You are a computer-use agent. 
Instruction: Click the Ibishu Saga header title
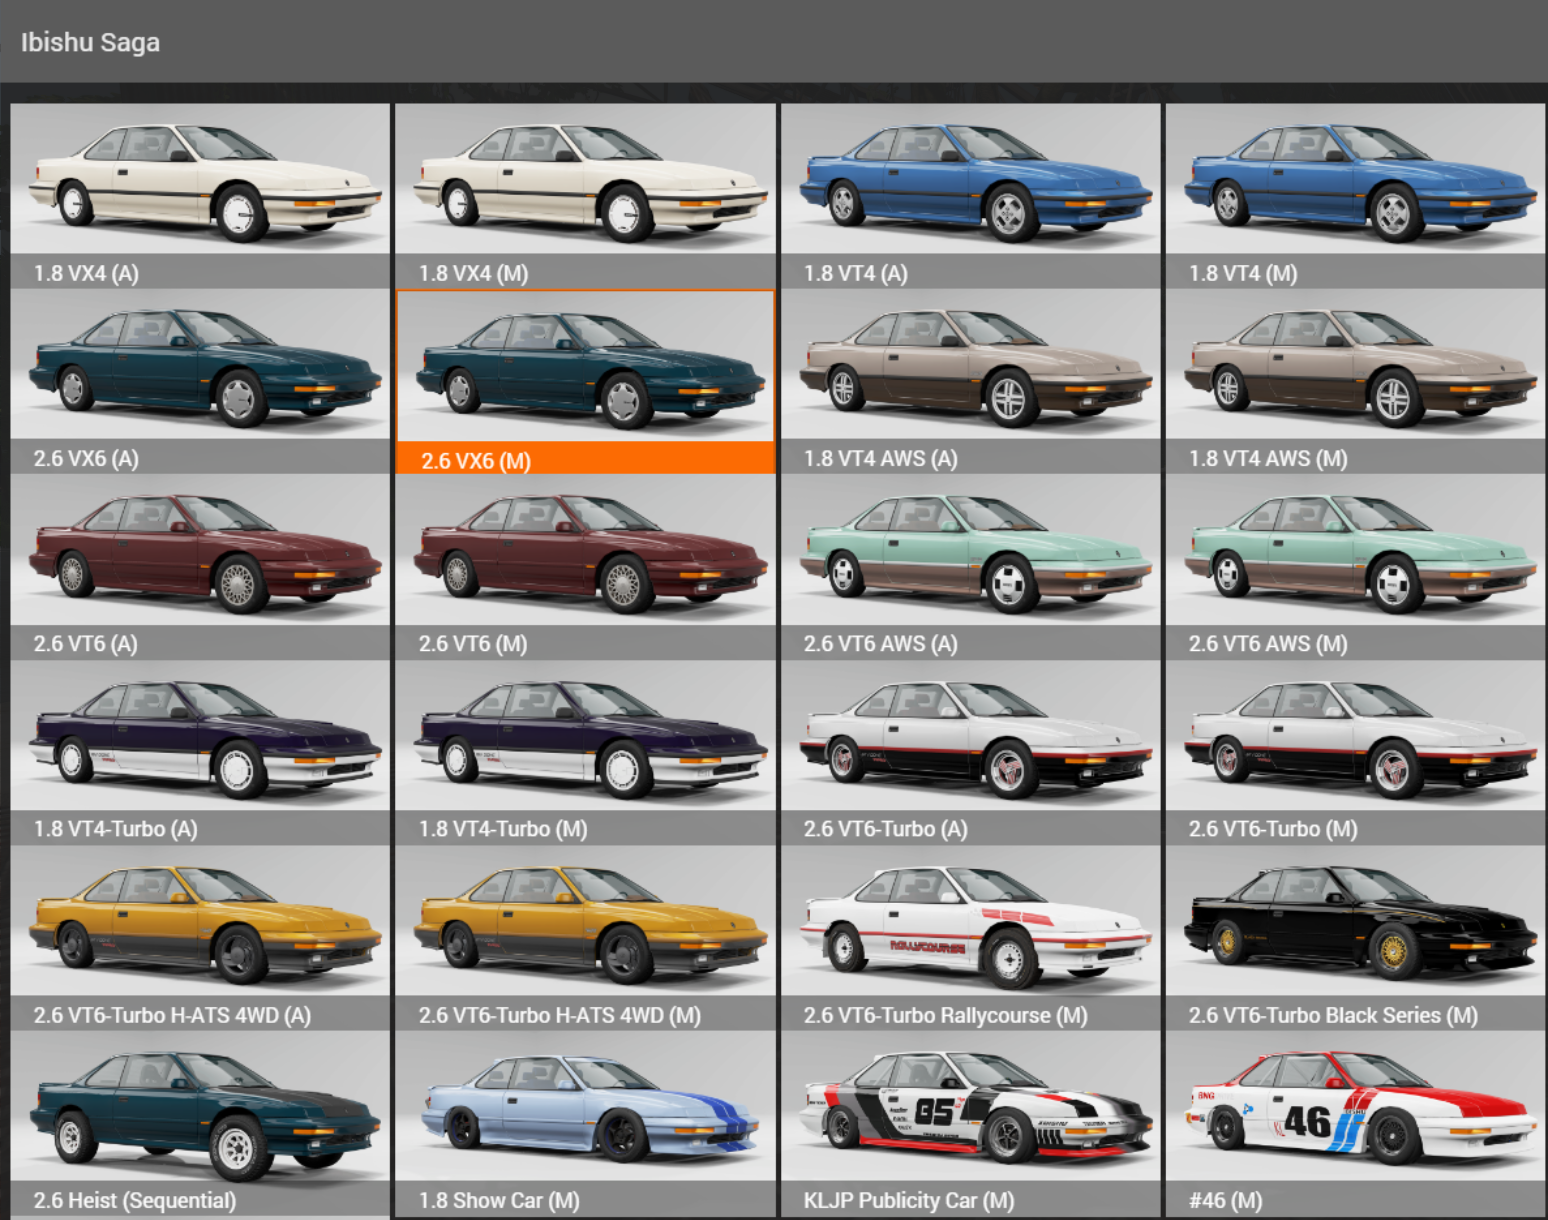click(90, 42)
